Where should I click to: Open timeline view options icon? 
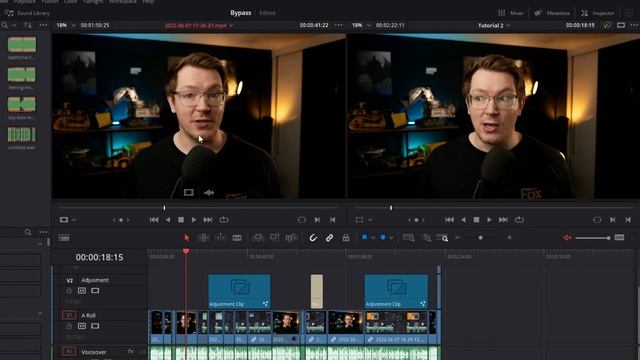click(64, 238)
